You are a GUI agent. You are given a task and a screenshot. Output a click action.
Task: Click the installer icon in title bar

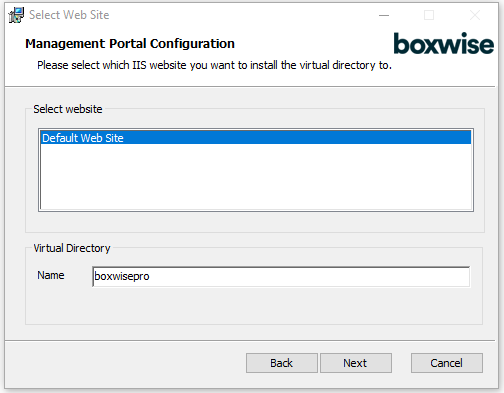pyautogui.click(x=16, y=15)
